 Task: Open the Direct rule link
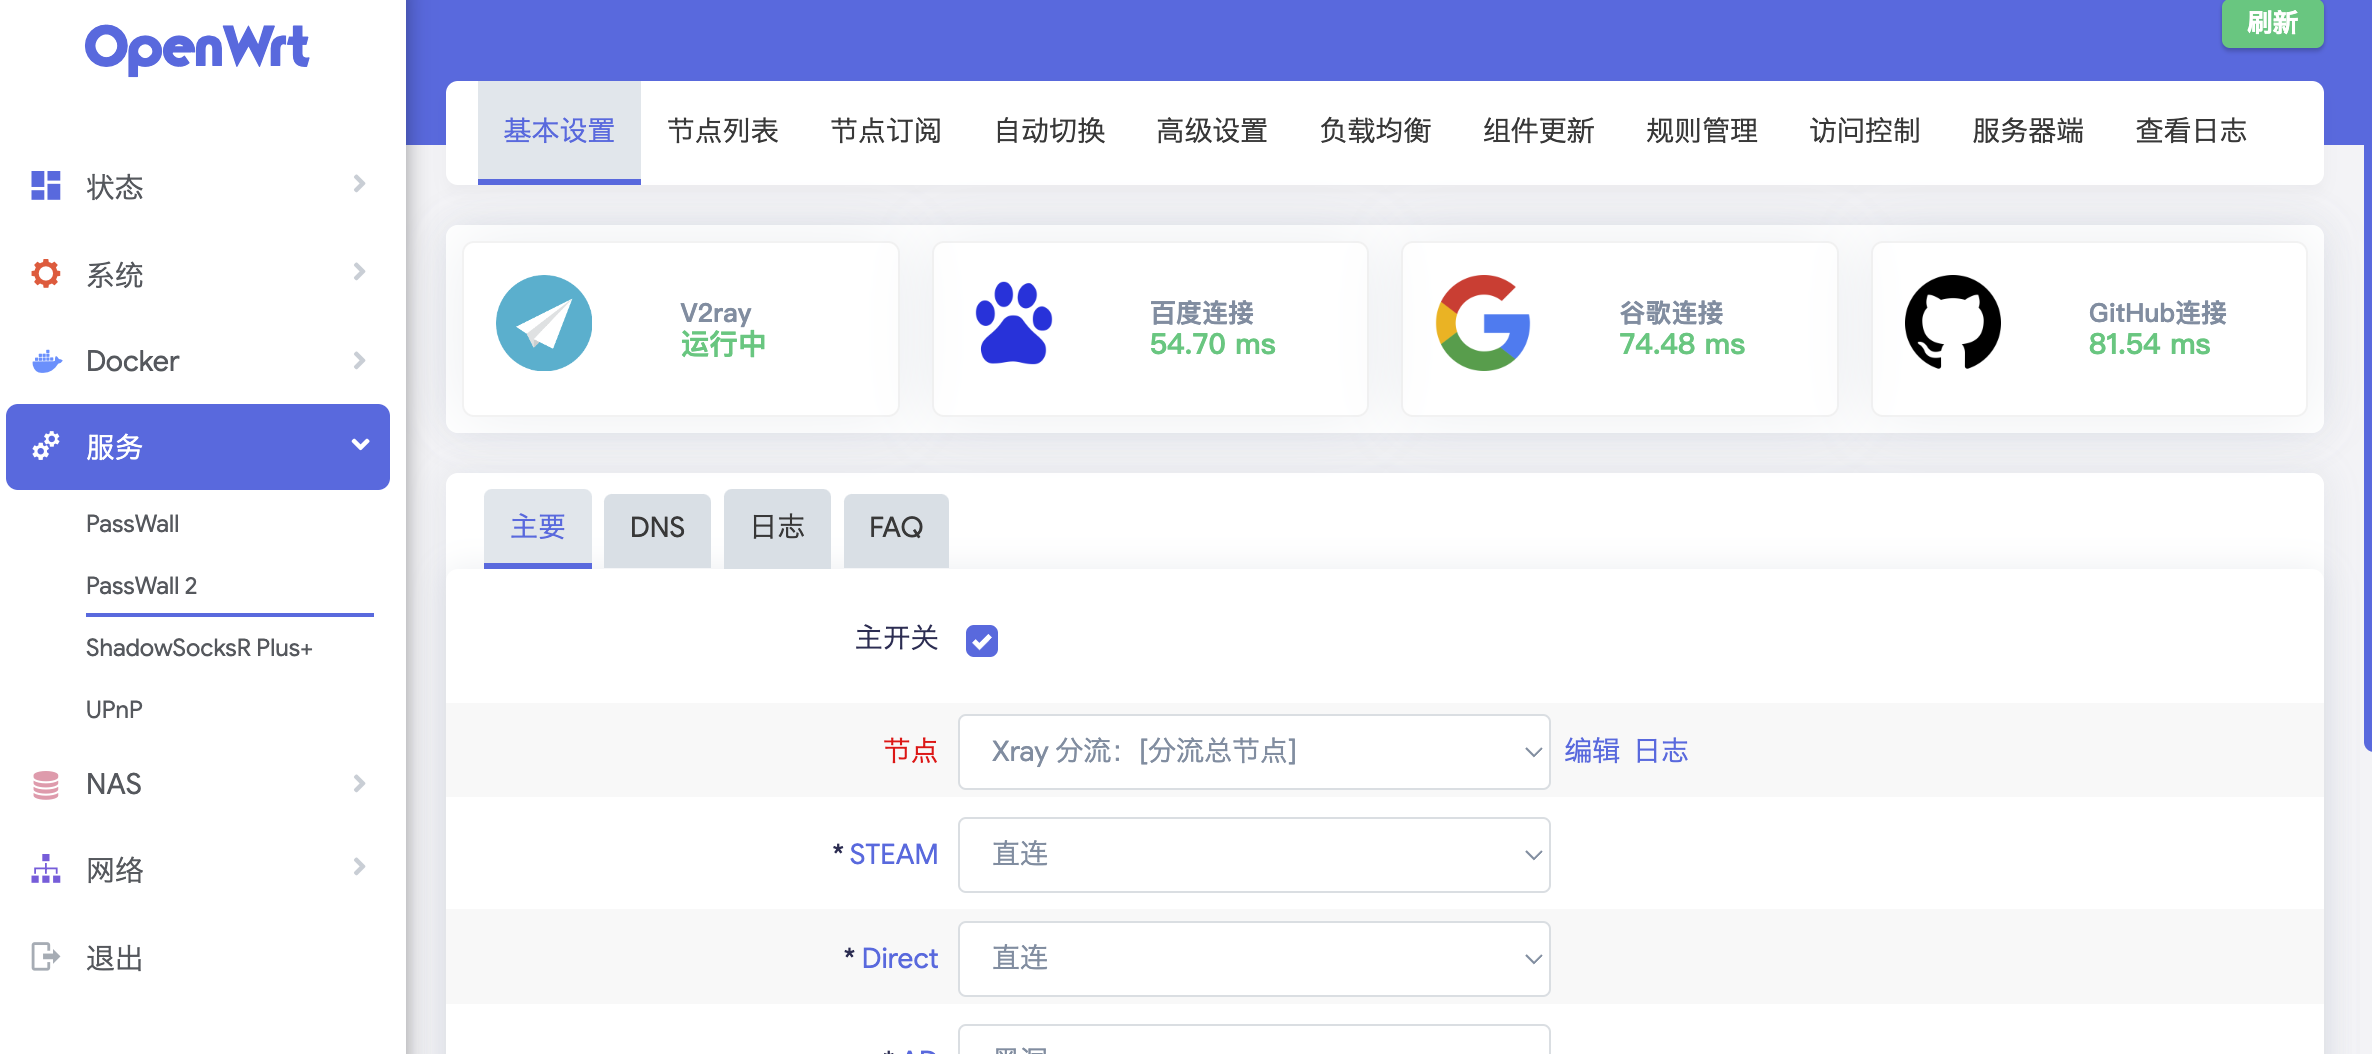(x=899, y=959)
